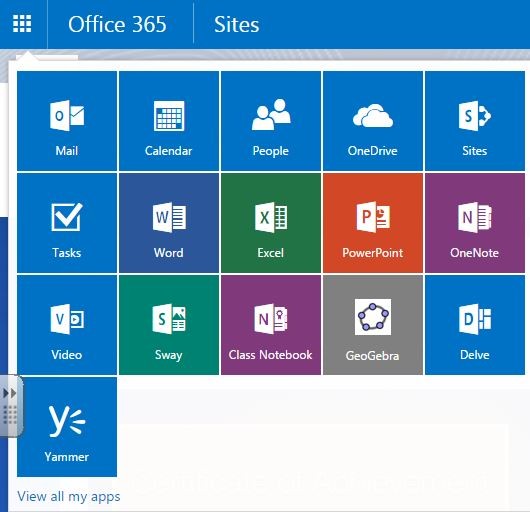
Task: Launch the Tasks tile
Action: tap(67, 223)
